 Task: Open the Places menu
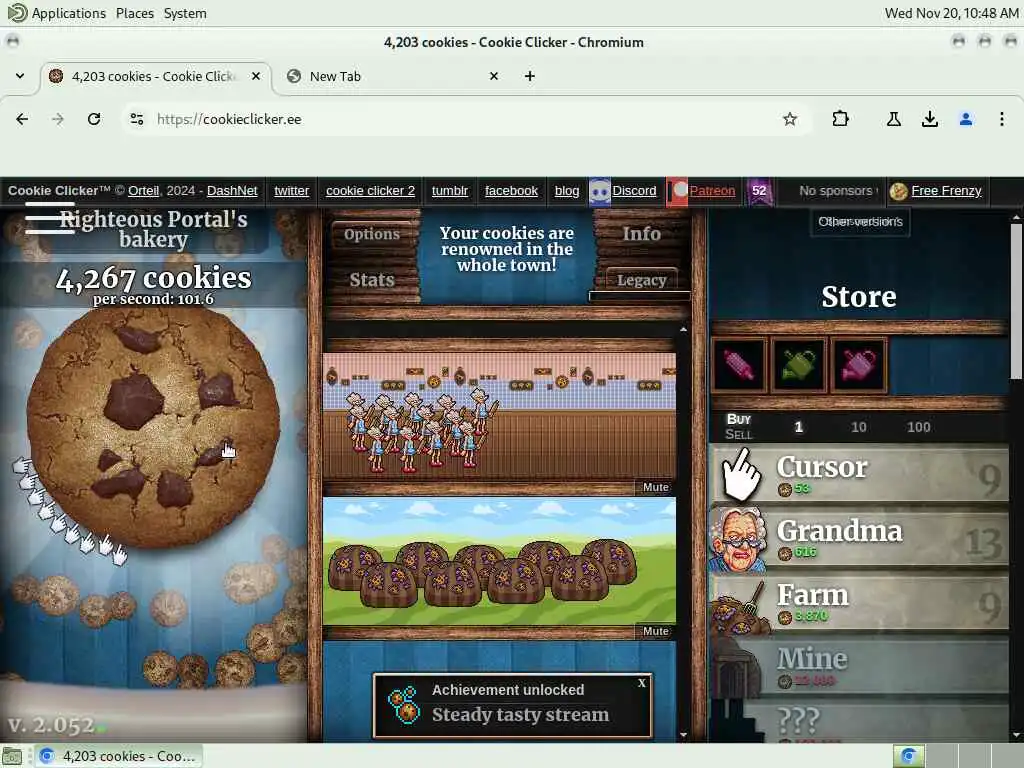pos(135,13)
